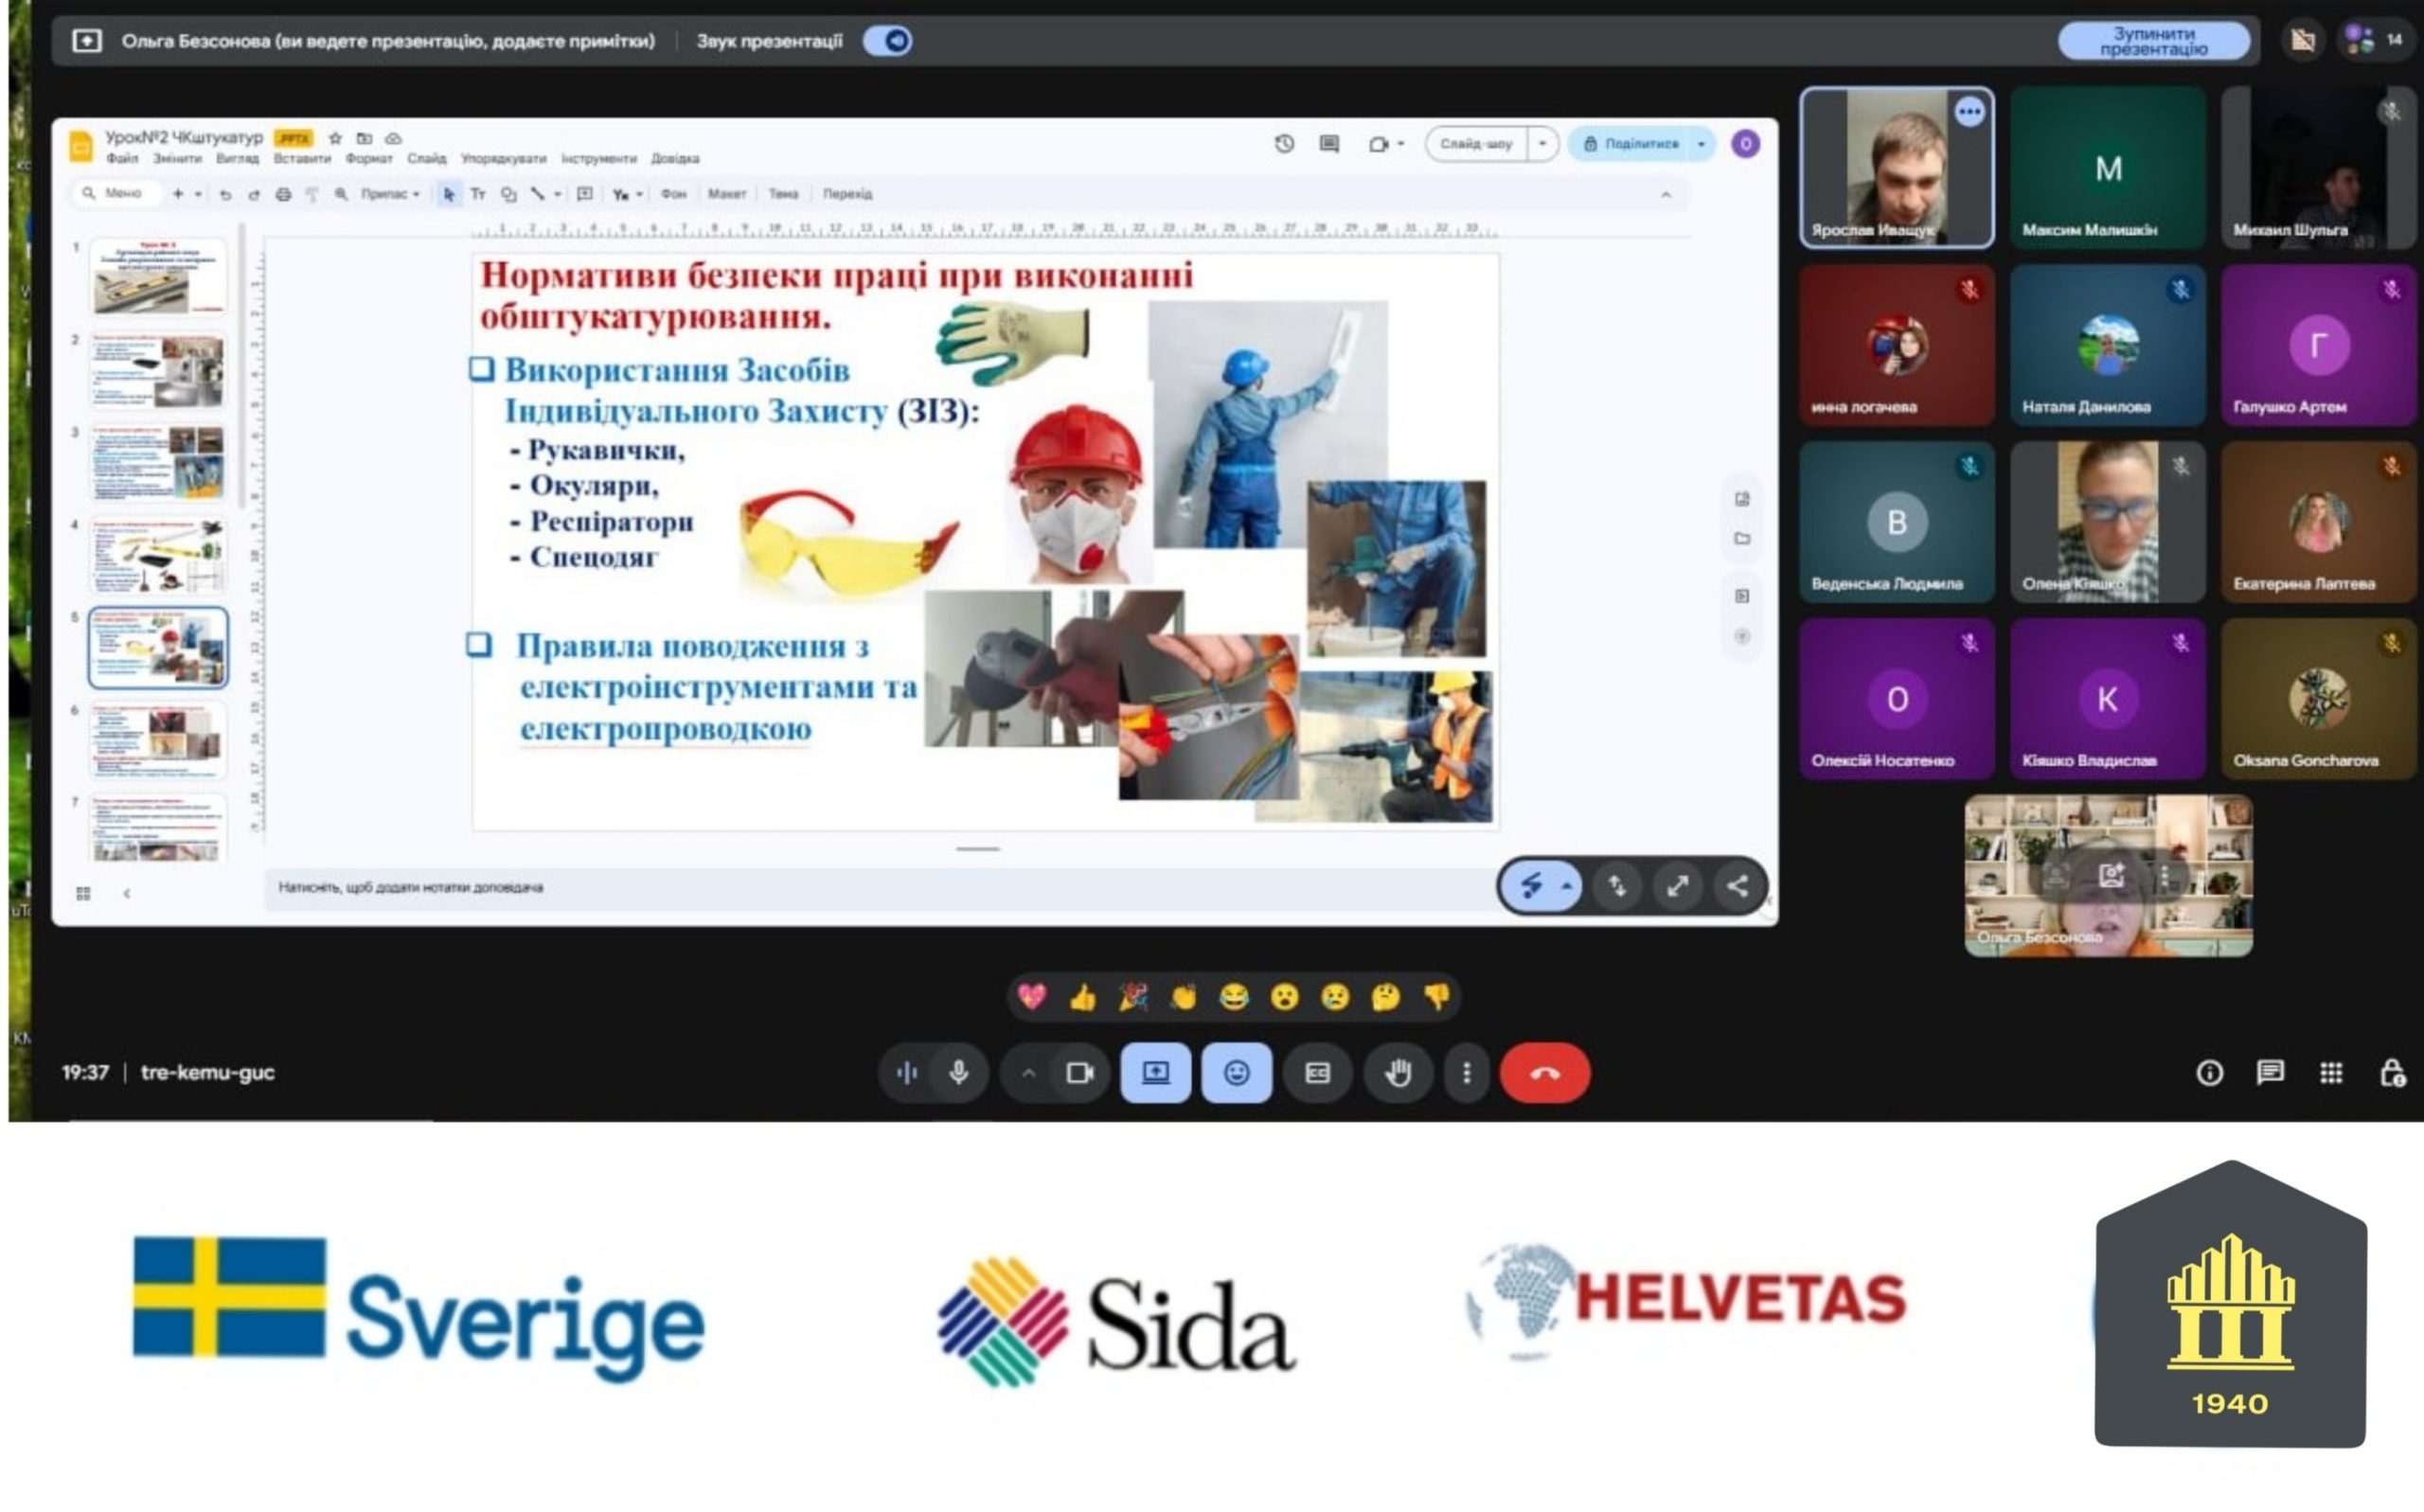
Task: Toggle the camera in meeting controls
Action: coord(1079,1073)
